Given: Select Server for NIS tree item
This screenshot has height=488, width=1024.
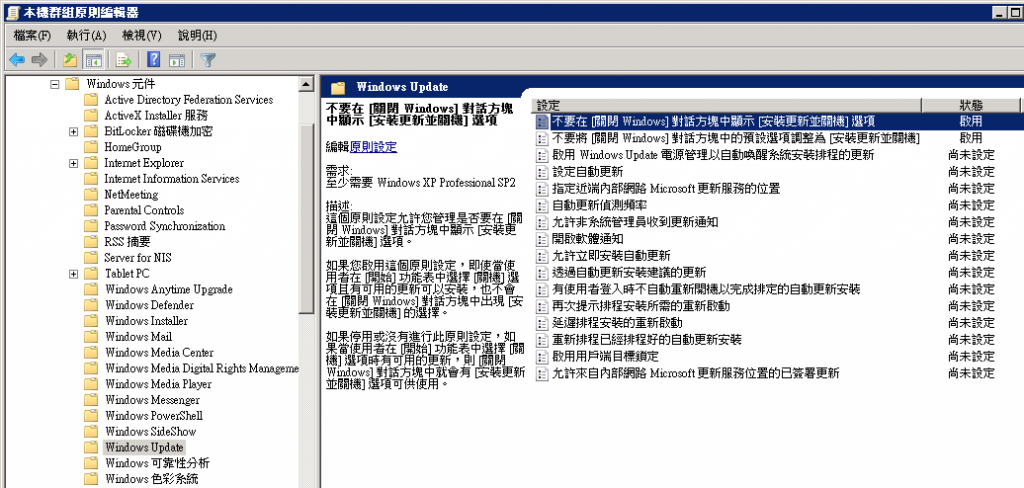Looking at the screenshot, I should pyautogui.click(x=137, y=257).
